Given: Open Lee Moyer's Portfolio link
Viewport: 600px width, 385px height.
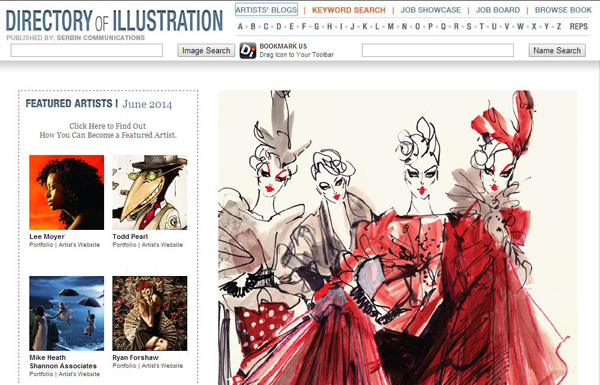Looking at the screenshot, I should (x=41, y=245).
